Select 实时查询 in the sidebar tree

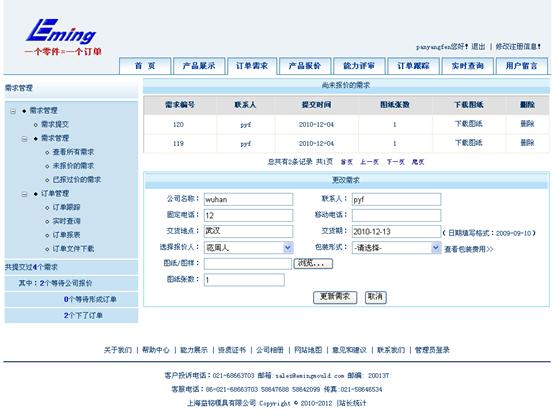click(66, 221)
